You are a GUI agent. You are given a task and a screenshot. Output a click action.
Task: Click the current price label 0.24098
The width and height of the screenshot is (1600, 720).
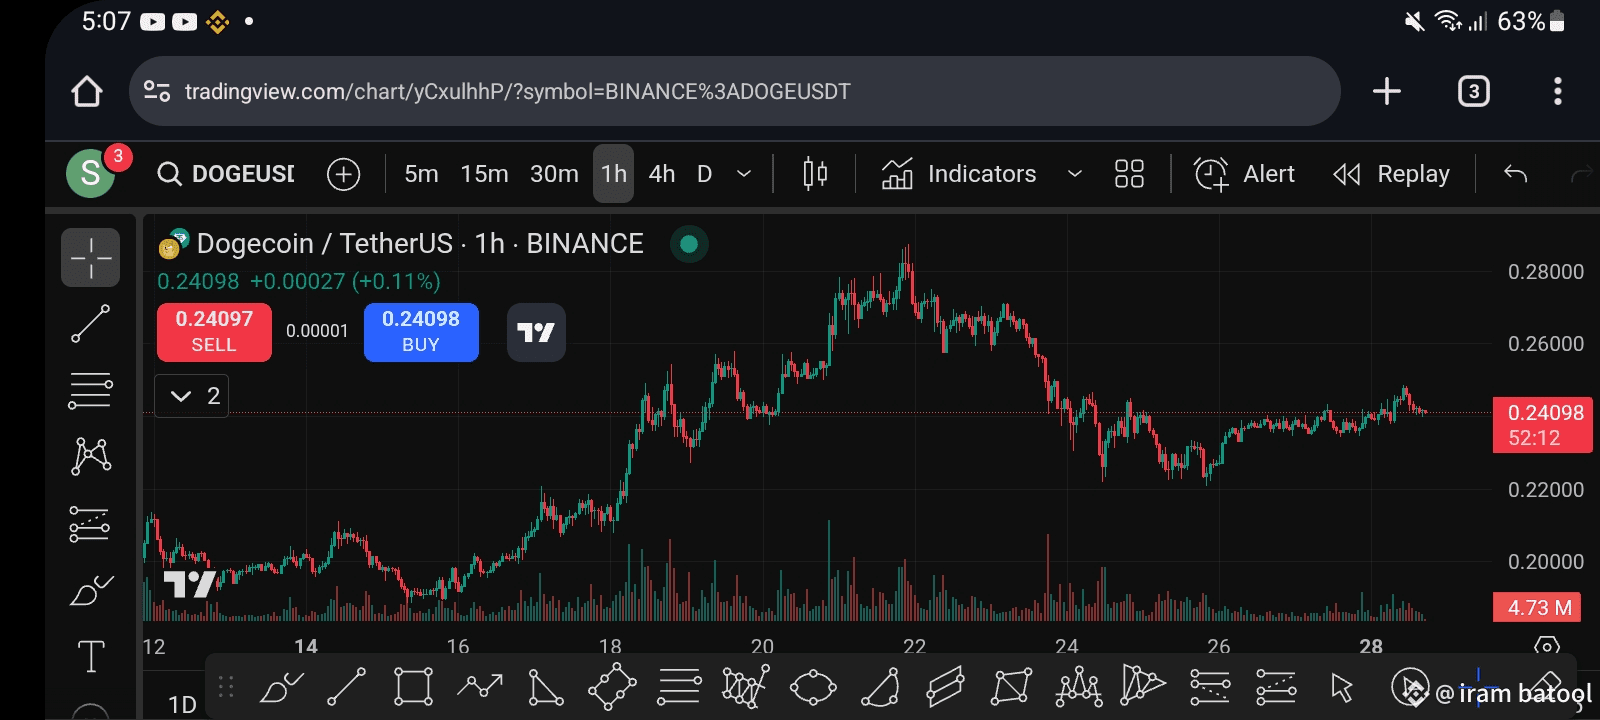pos(1542,425)
